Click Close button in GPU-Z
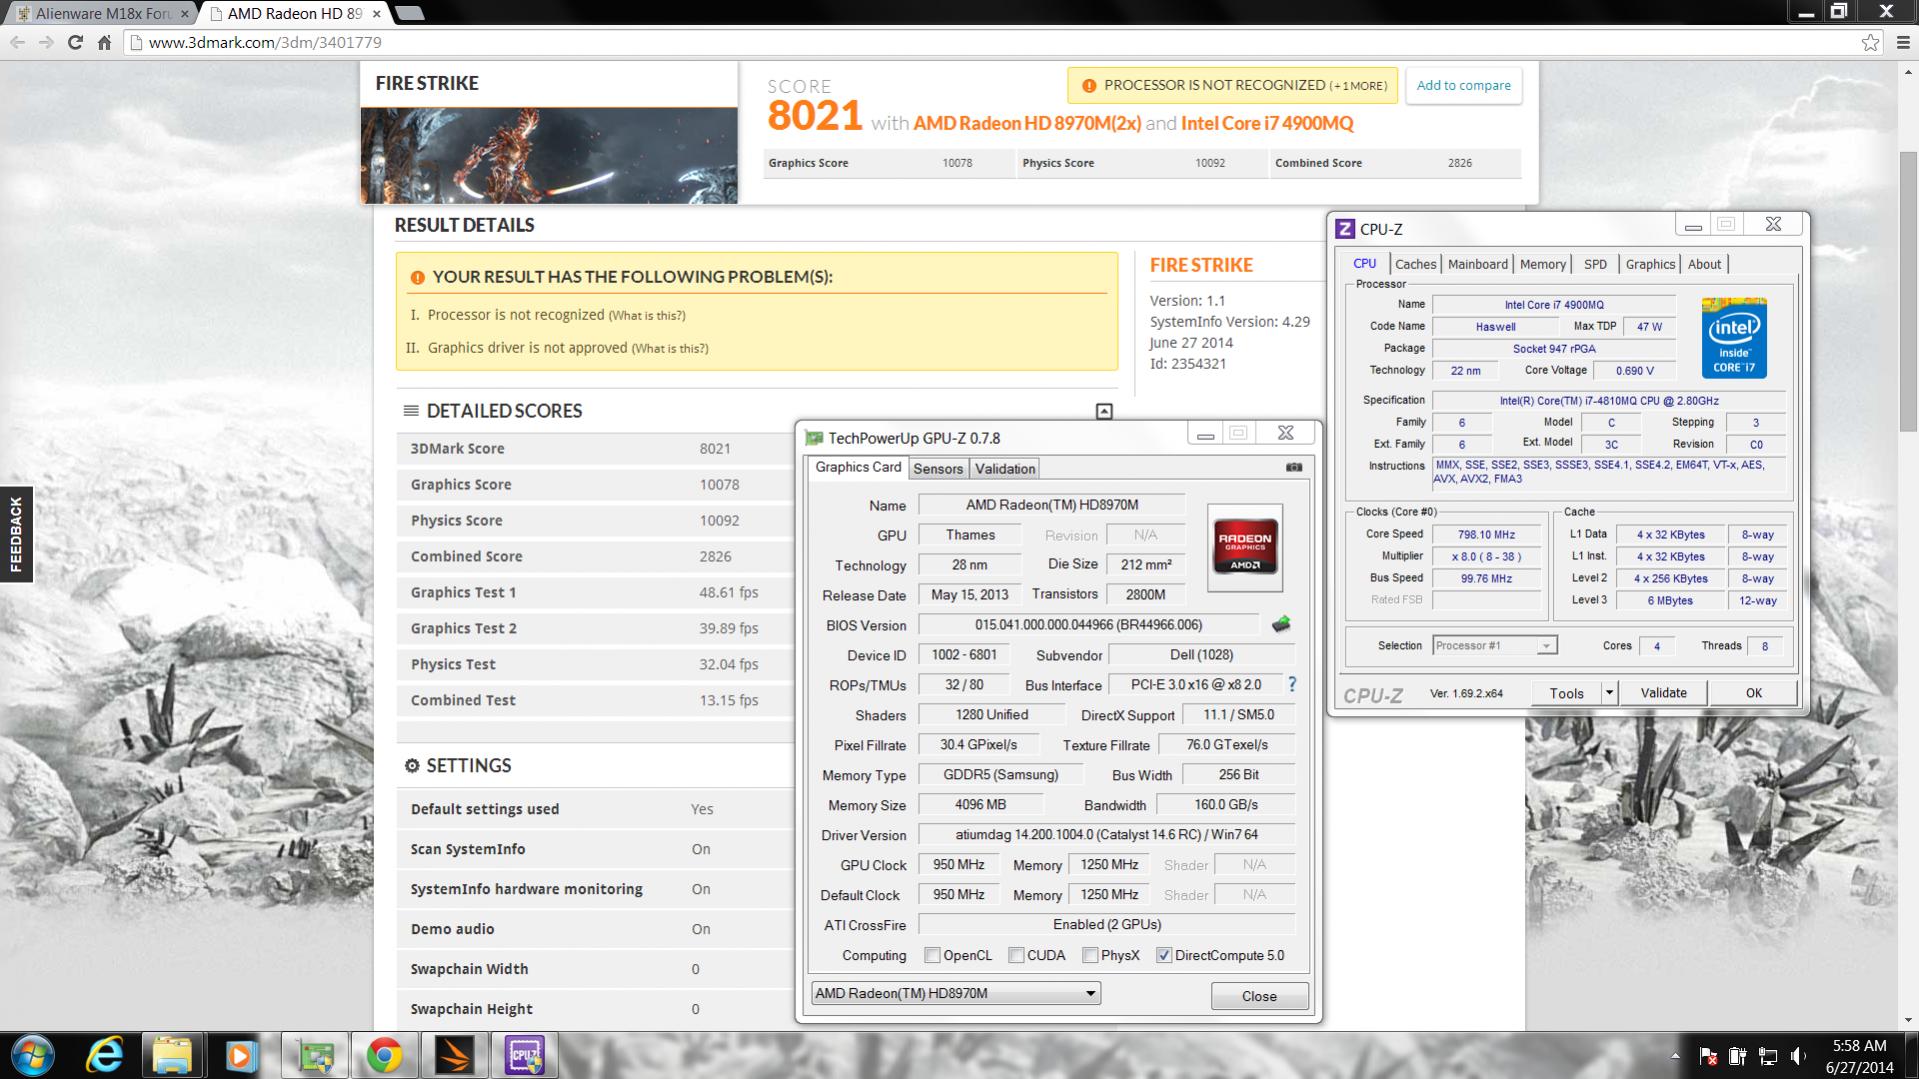This screenshot has height=1079, width=1919. coord(1259,996)
